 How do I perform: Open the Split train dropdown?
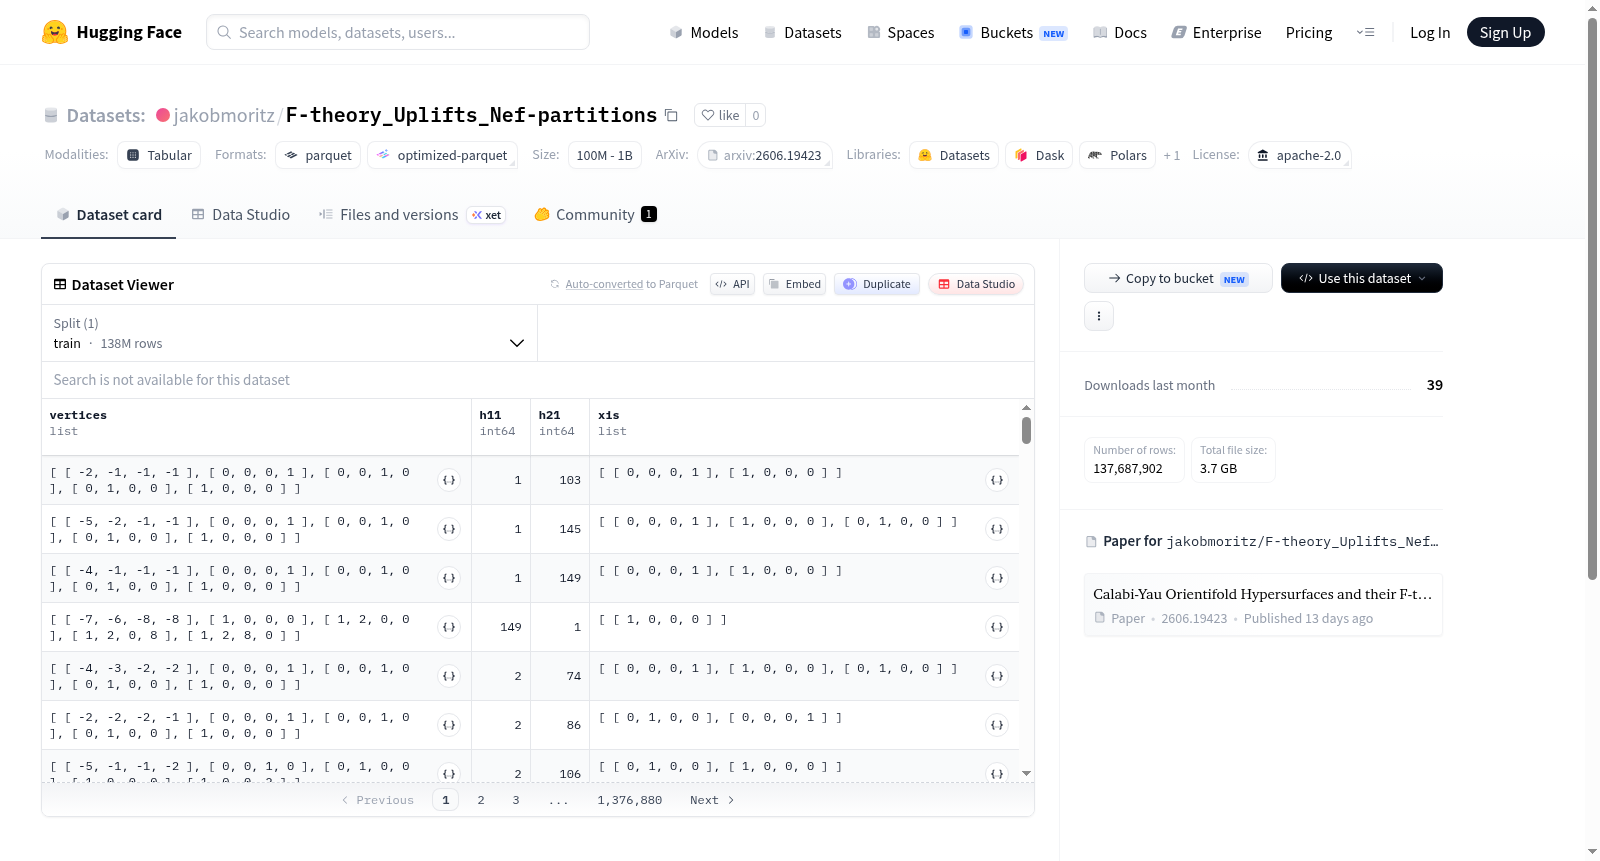289,333
